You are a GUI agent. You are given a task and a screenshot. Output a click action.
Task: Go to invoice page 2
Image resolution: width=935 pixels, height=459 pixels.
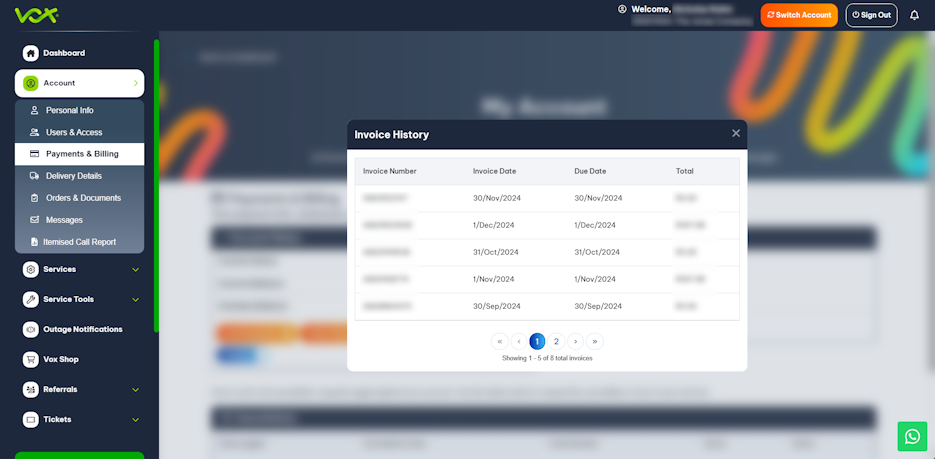coord(556,341)
